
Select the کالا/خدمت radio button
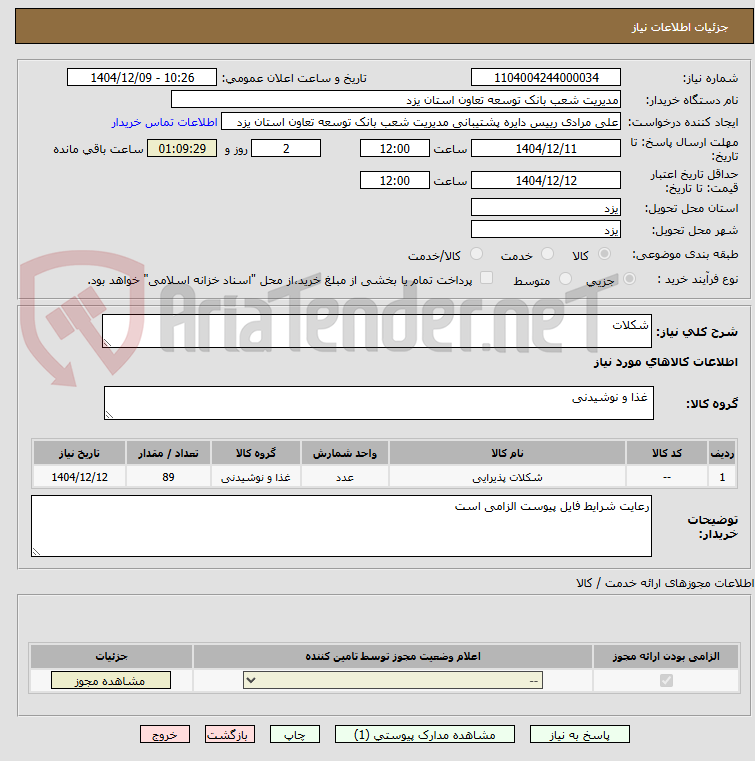tap(476, 254)
